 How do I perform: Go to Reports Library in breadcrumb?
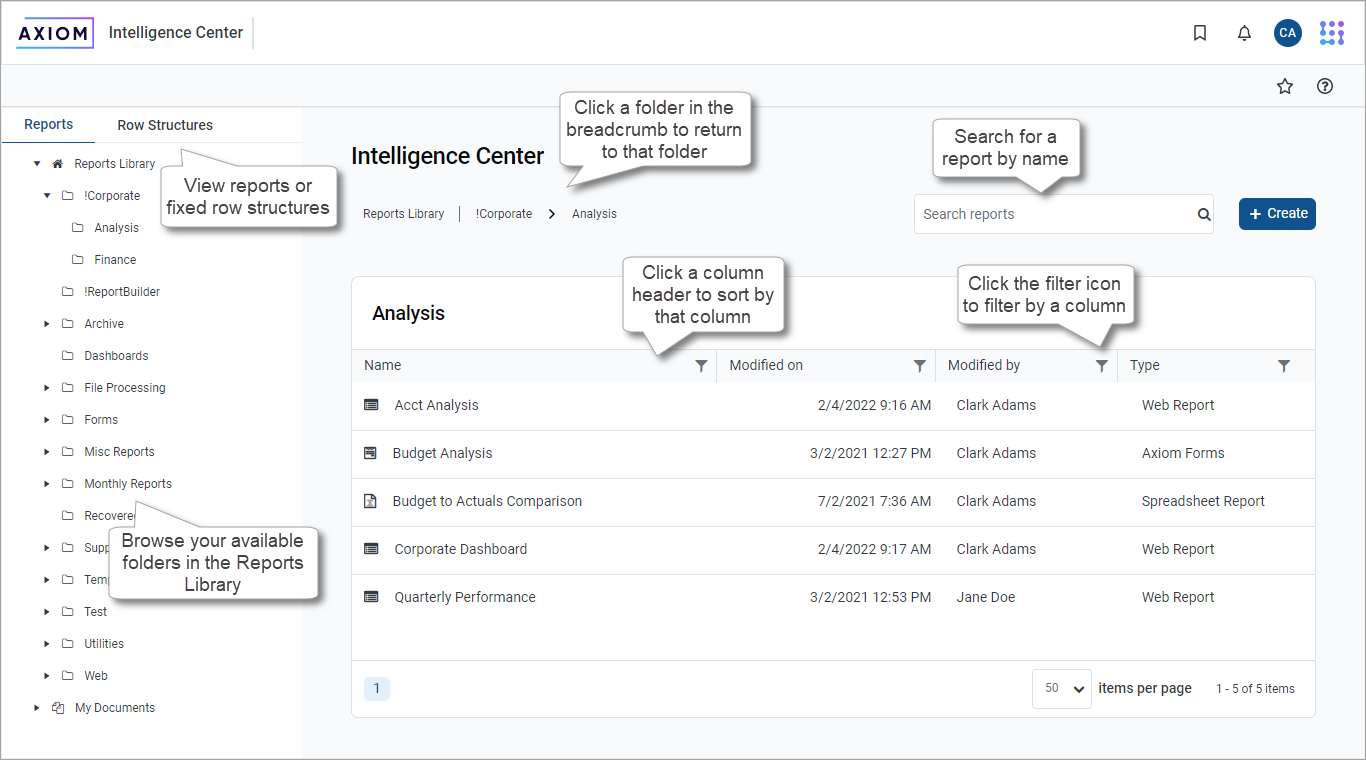click(x=403, y=214)
